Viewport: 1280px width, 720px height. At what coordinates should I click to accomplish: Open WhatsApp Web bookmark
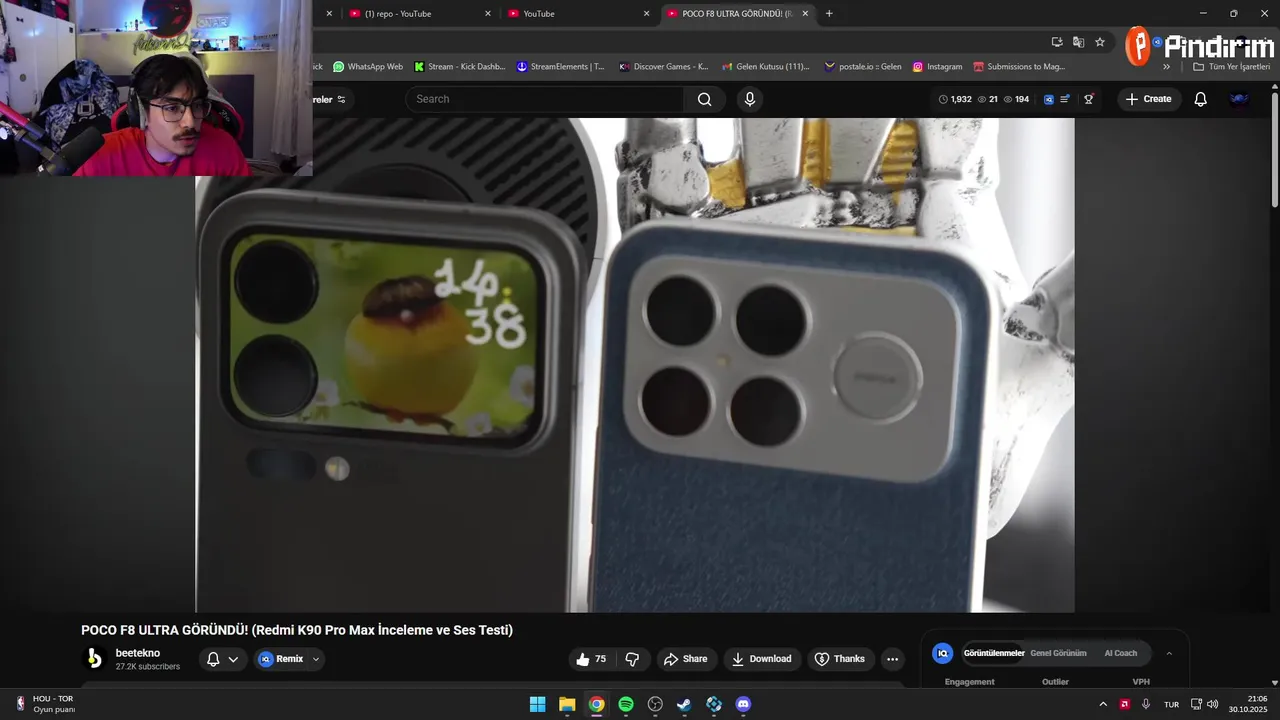[368, 67]
